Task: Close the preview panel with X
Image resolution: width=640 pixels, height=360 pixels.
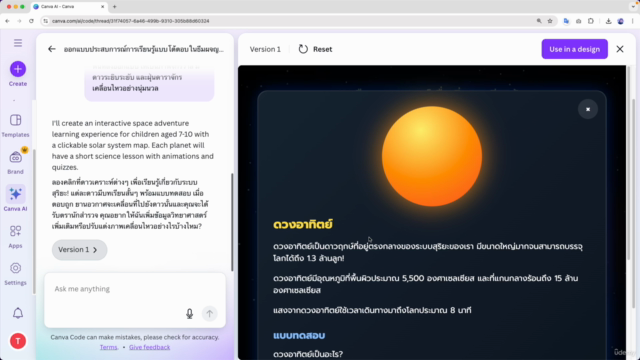Action: pyautogui.click(x=620, y=49)
